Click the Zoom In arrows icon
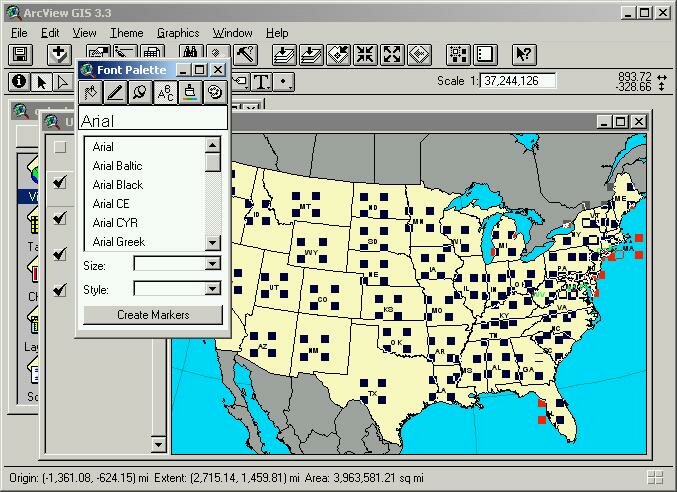Image resolution: width=677 pixels, height=492 pixels. click(x=365, y=55)
